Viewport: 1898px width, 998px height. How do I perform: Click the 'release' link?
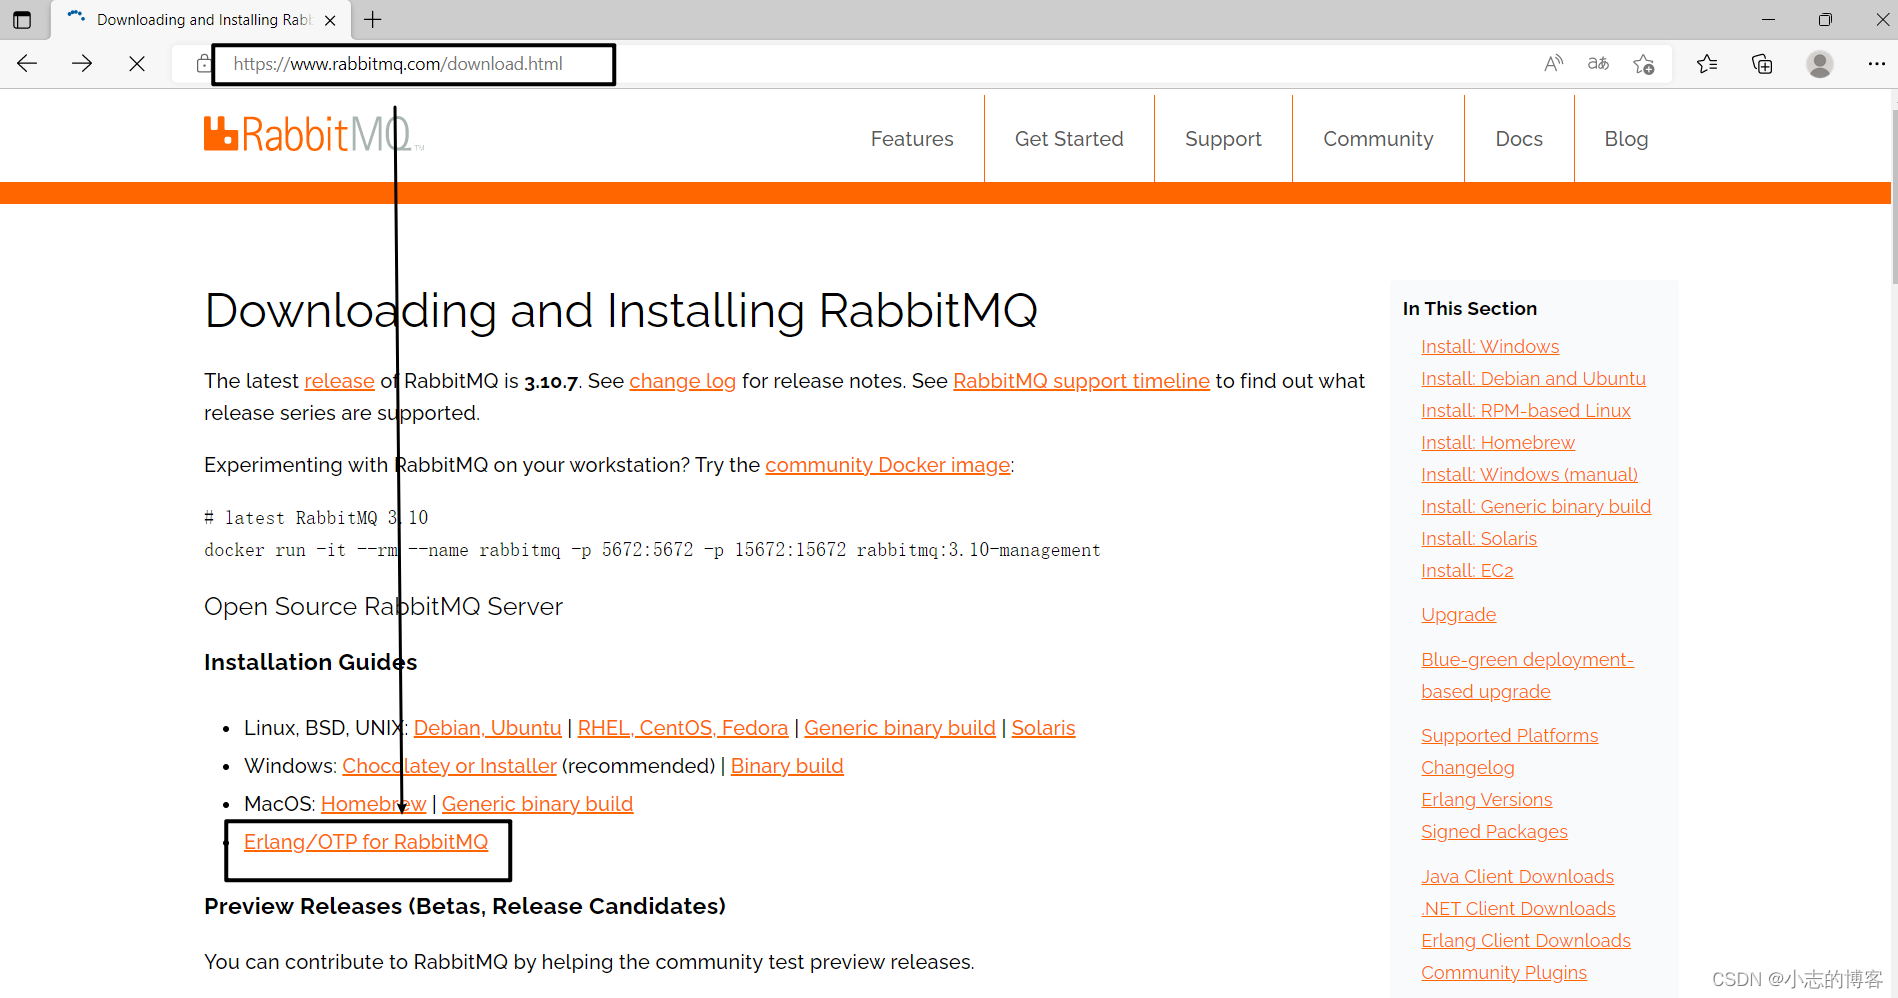[x=339, y=381]
